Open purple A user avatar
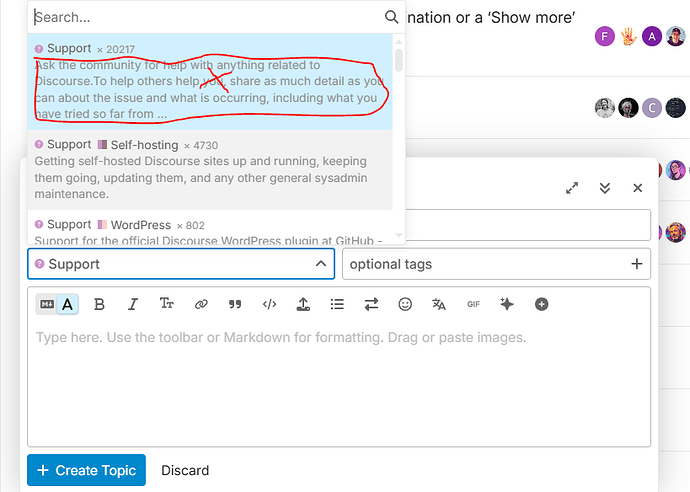Image resolution: width=690 pixels, height=492 pixels. click(x=652, y=36)
